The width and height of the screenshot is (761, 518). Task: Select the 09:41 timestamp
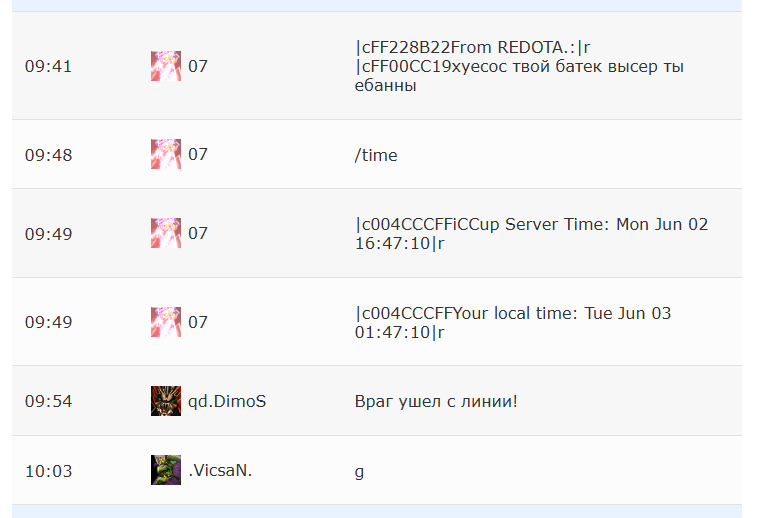[x=48, y=66]
